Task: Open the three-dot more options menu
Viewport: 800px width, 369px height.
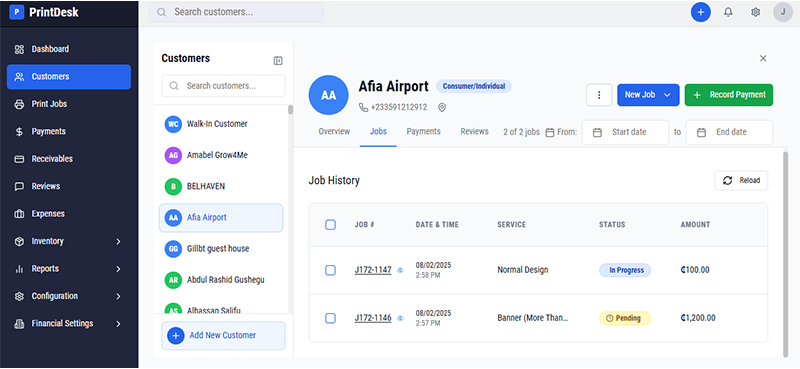Action: pos(599,95)
